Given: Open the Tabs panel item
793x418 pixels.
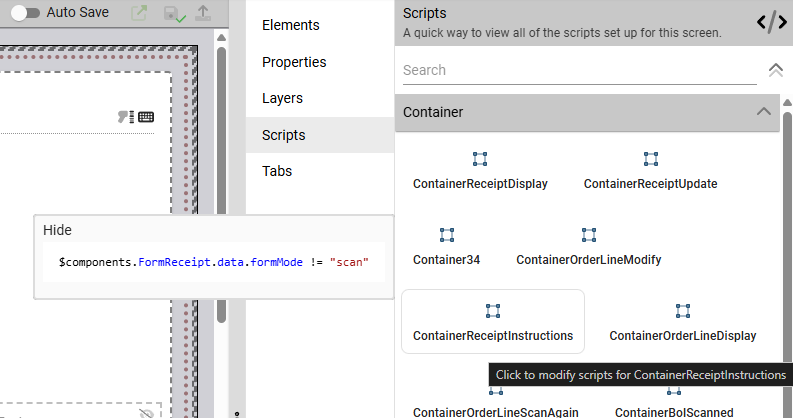Looking at the screenshot, I should (277, 171).
